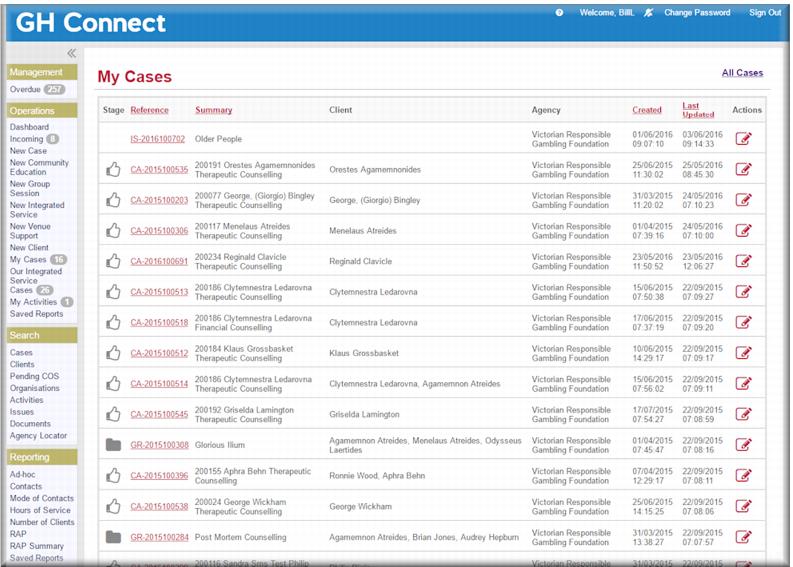
Task: Edit case CA-2015100545 via action icon
Action: (743, 414)
